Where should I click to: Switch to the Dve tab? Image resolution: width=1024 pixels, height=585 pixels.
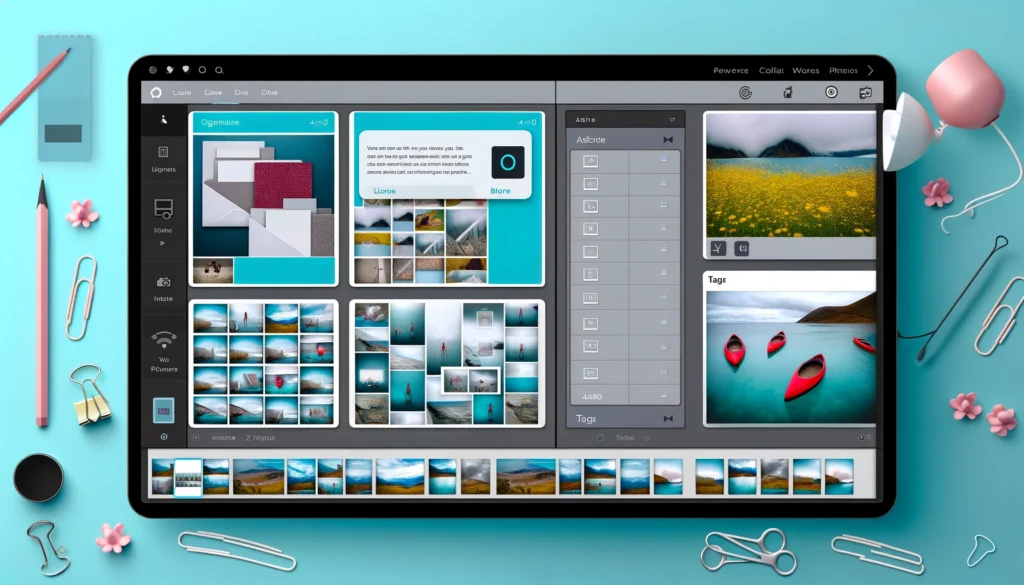click(x=241, y=93)
